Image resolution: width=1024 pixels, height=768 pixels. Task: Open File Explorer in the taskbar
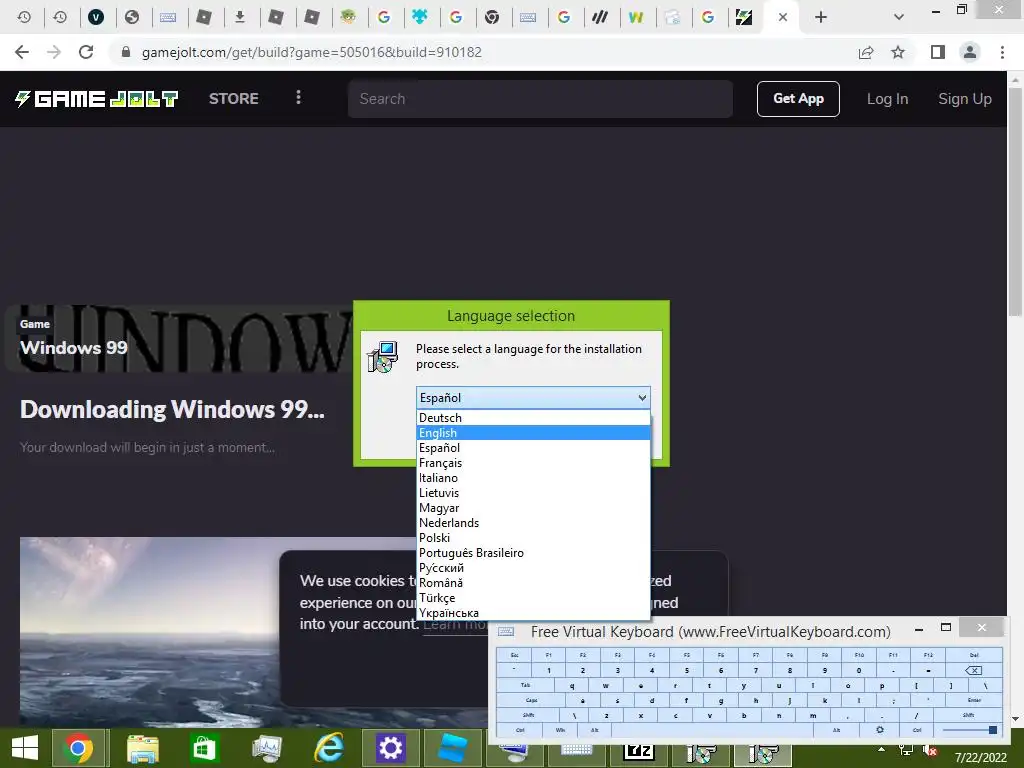[x=142, y=749]
